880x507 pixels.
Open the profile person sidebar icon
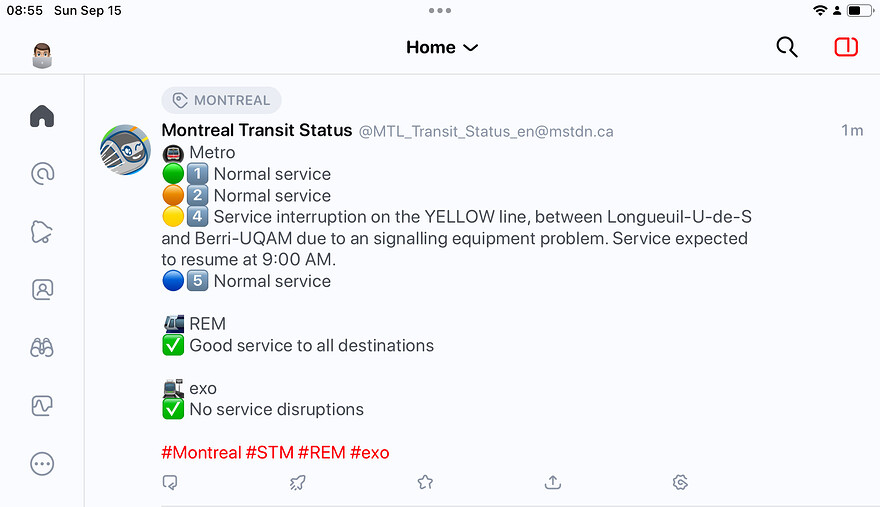point(42,290)
